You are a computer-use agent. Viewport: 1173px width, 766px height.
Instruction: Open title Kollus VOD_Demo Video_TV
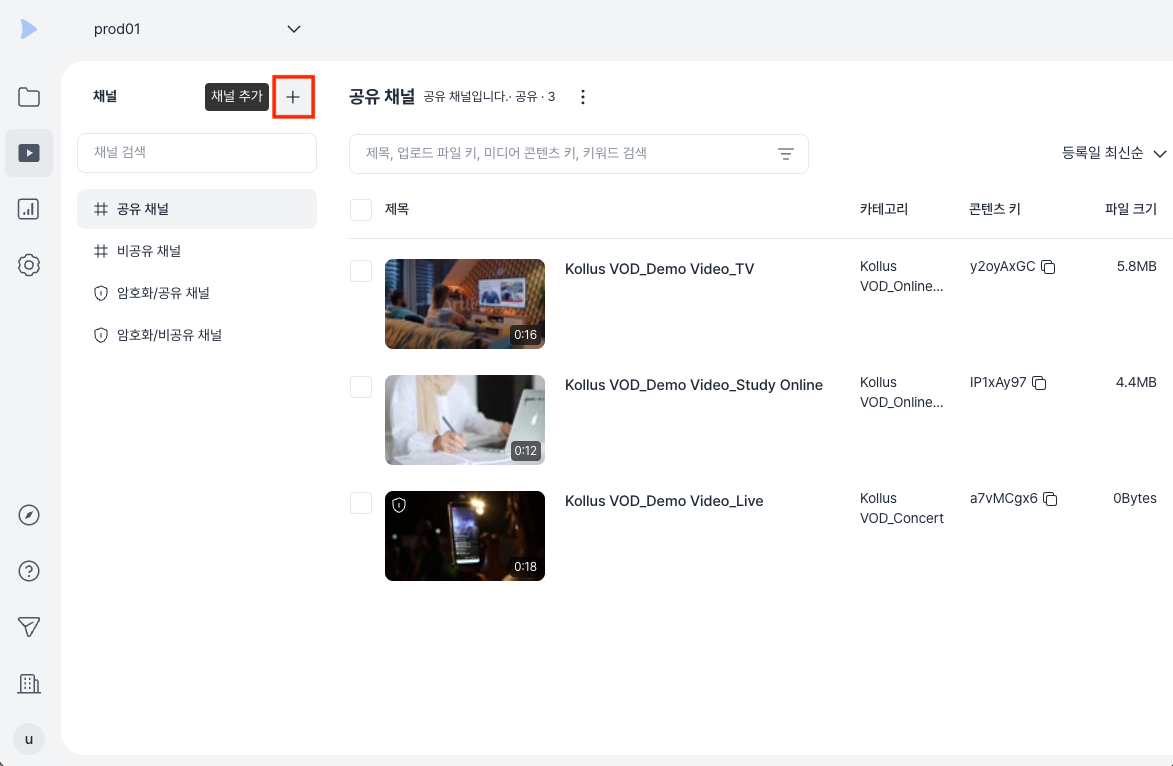pos(659,269)
